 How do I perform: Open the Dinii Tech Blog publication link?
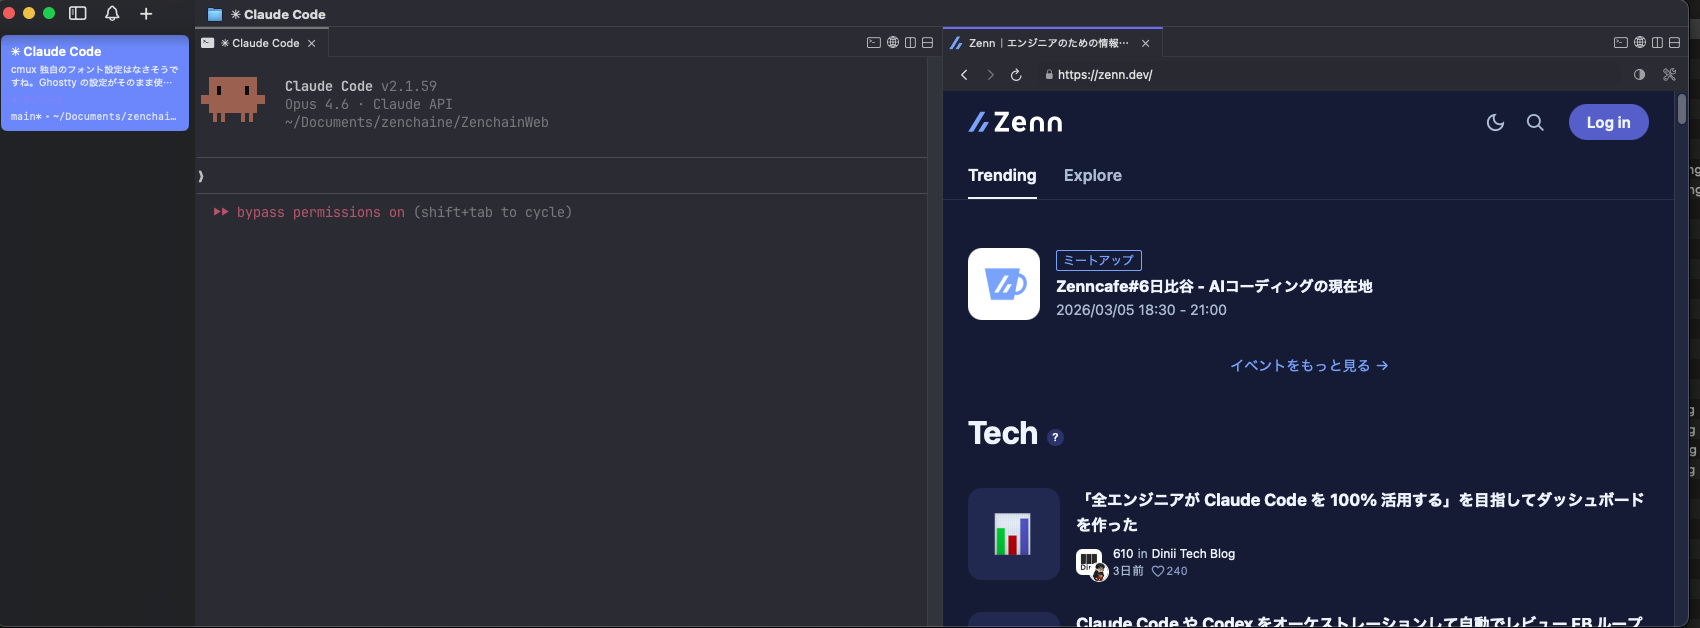(x=1193, y=554)
